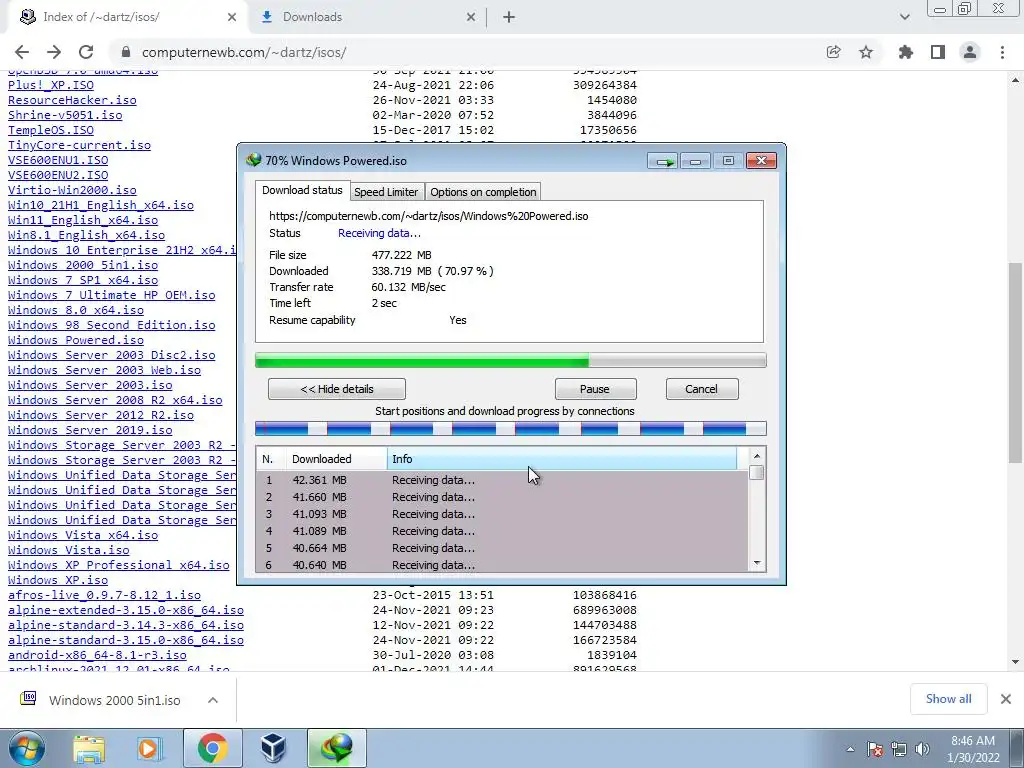Toggle the Chrome side panel icon
The width and height of the screenshot is (1024, 768).
pos(938,52)
